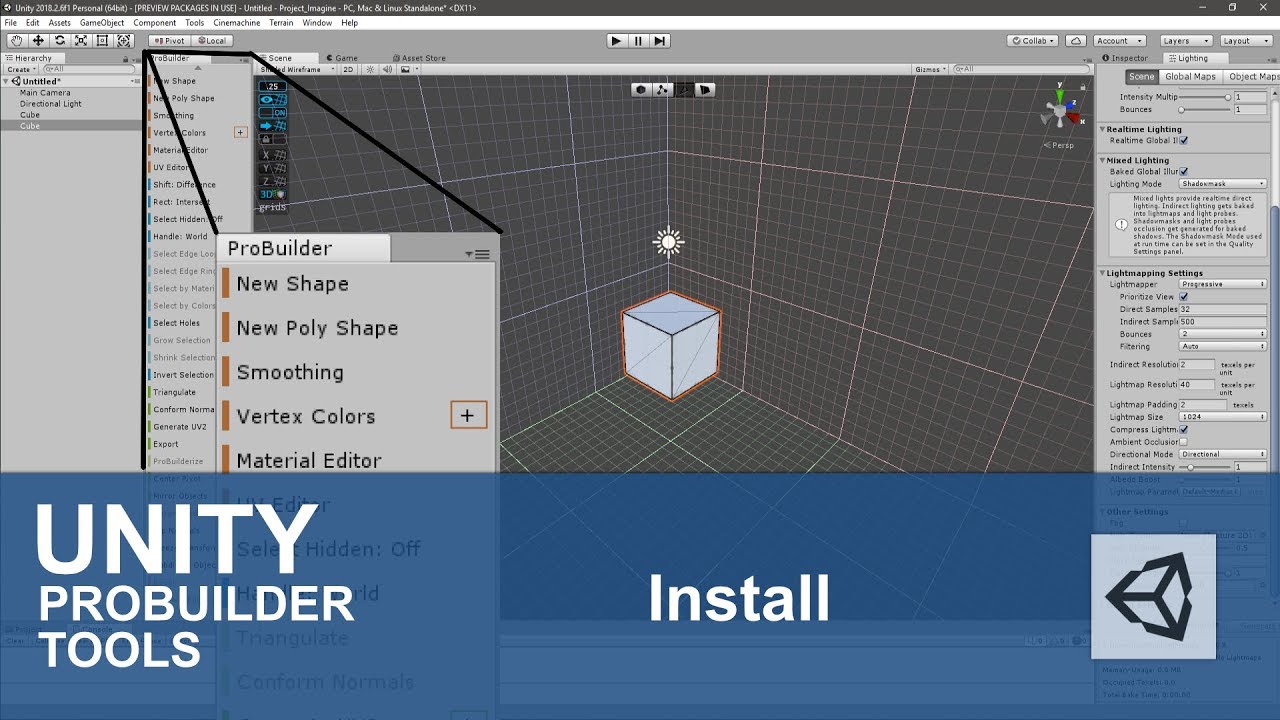Viewport: 1280px width, 720px height.
Task: Click the scene orientation gizmo
Action: pyautogui.click(x=1061, y=111)
